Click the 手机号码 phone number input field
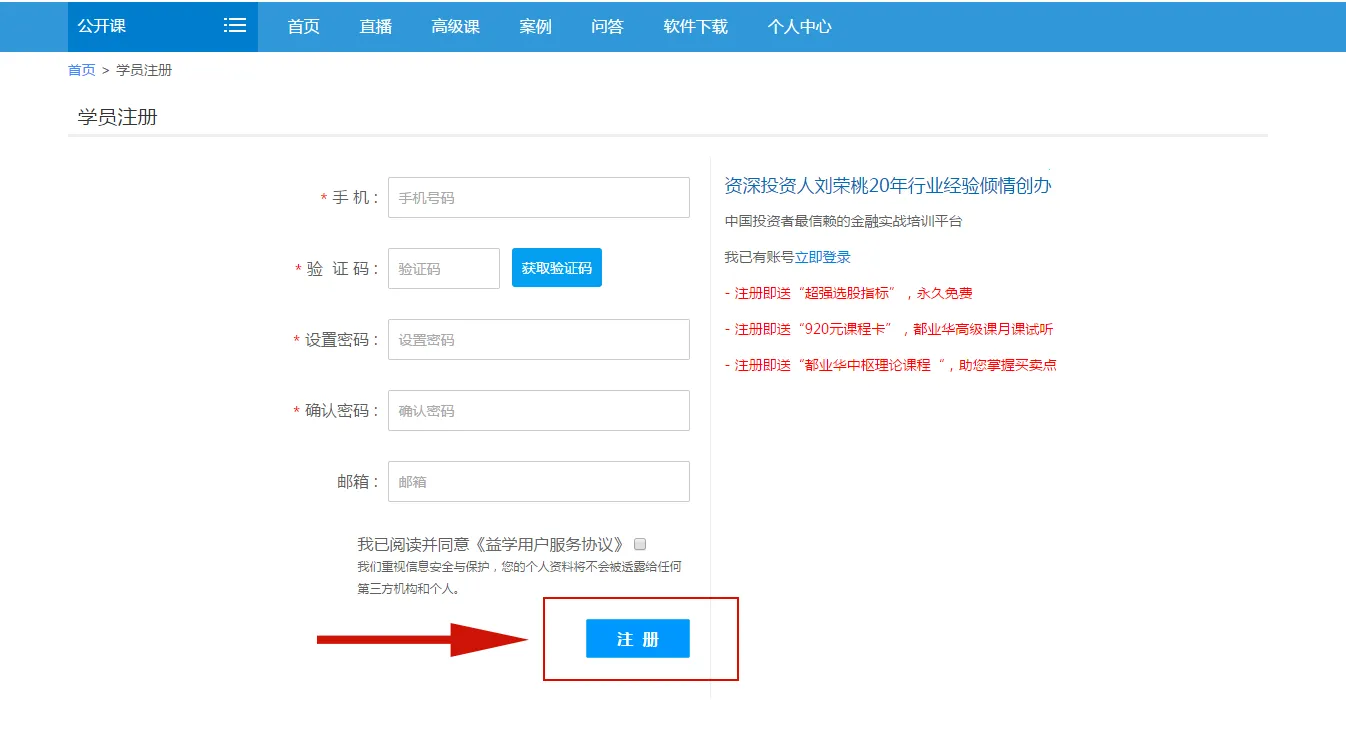 (538, 197)
